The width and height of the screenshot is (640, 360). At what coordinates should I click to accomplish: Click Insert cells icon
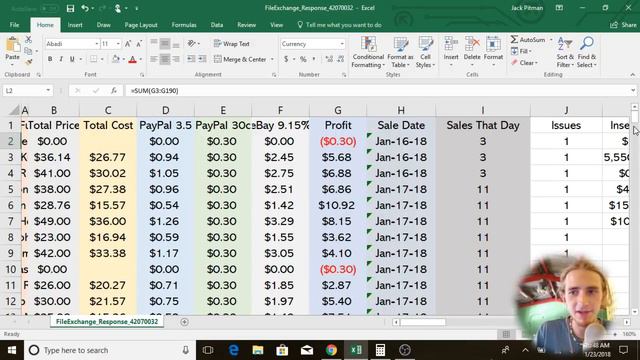(451, 44)
